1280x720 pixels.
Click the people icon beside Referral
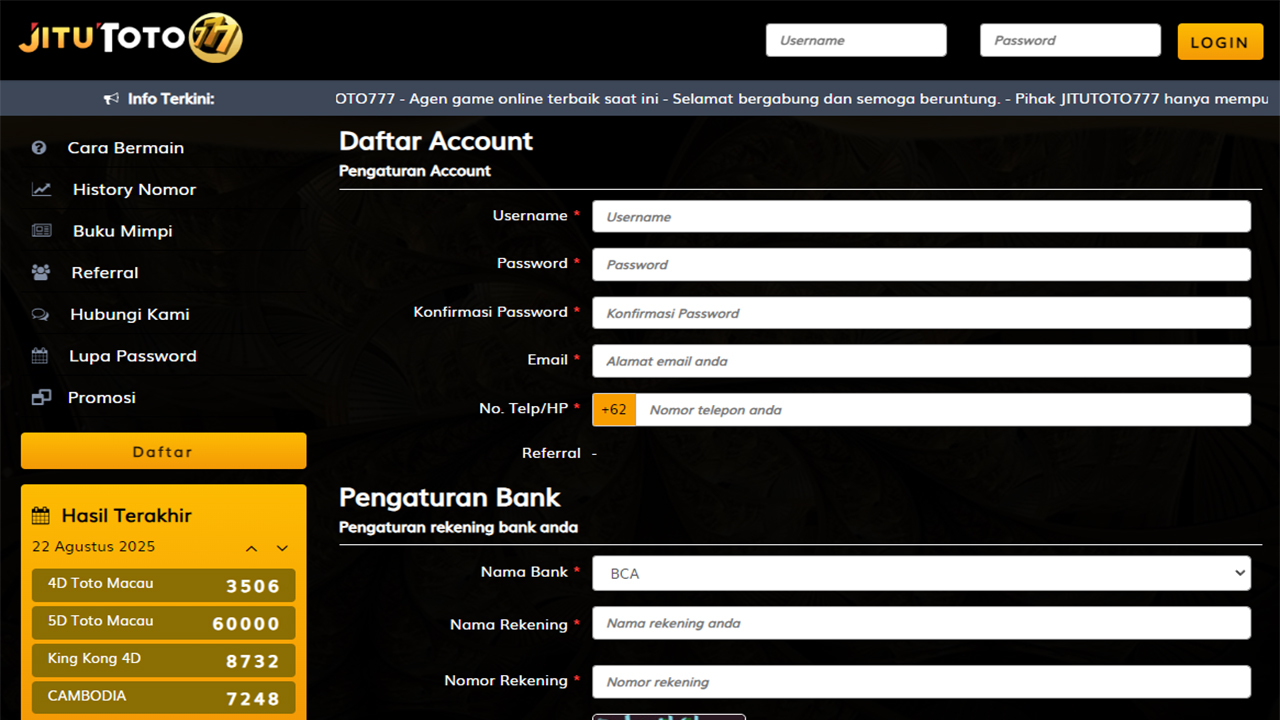(41, 272)
